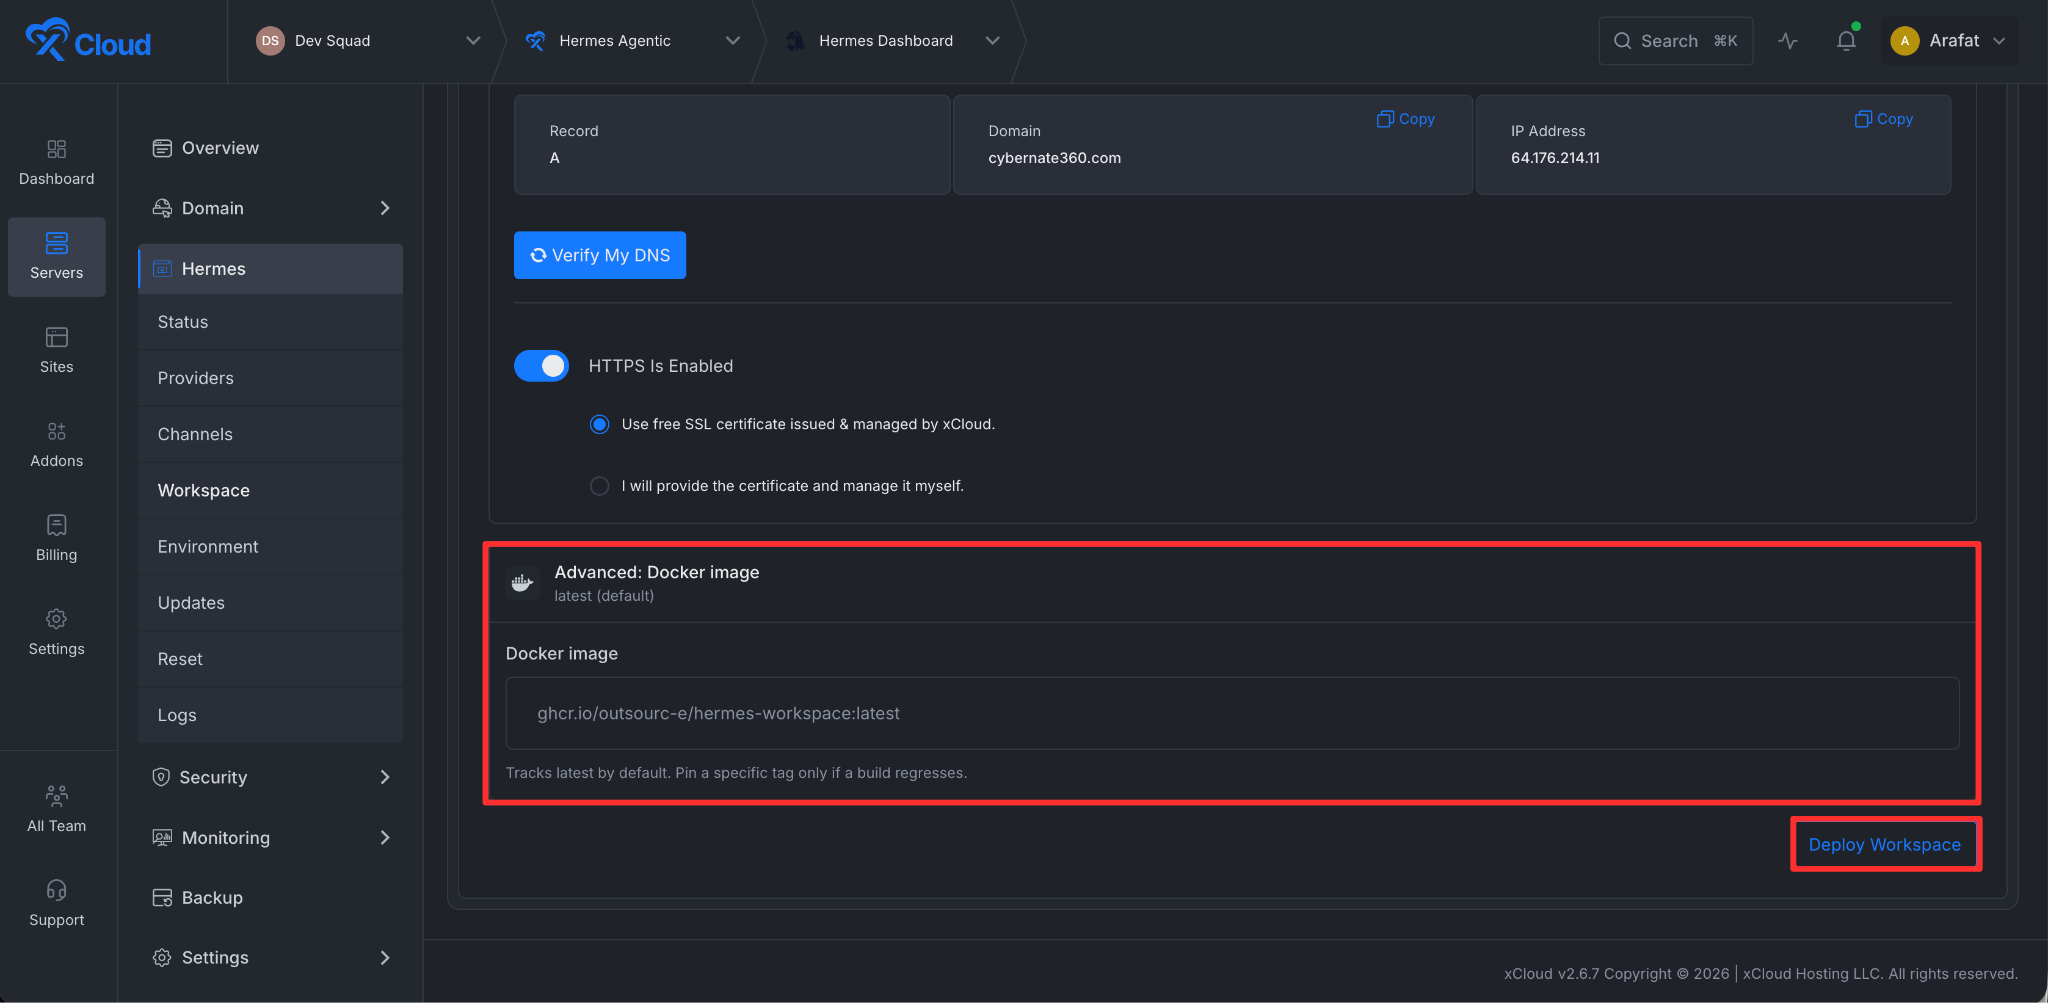The height and width of the screenshot is (1003, 2048).
Task: Expand the Monitoring menu section
Action: [270, 837]
